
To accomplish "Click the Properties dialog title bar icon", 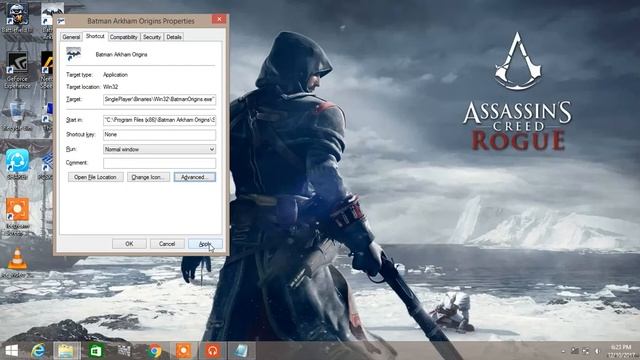I will [x=61, y=21].
